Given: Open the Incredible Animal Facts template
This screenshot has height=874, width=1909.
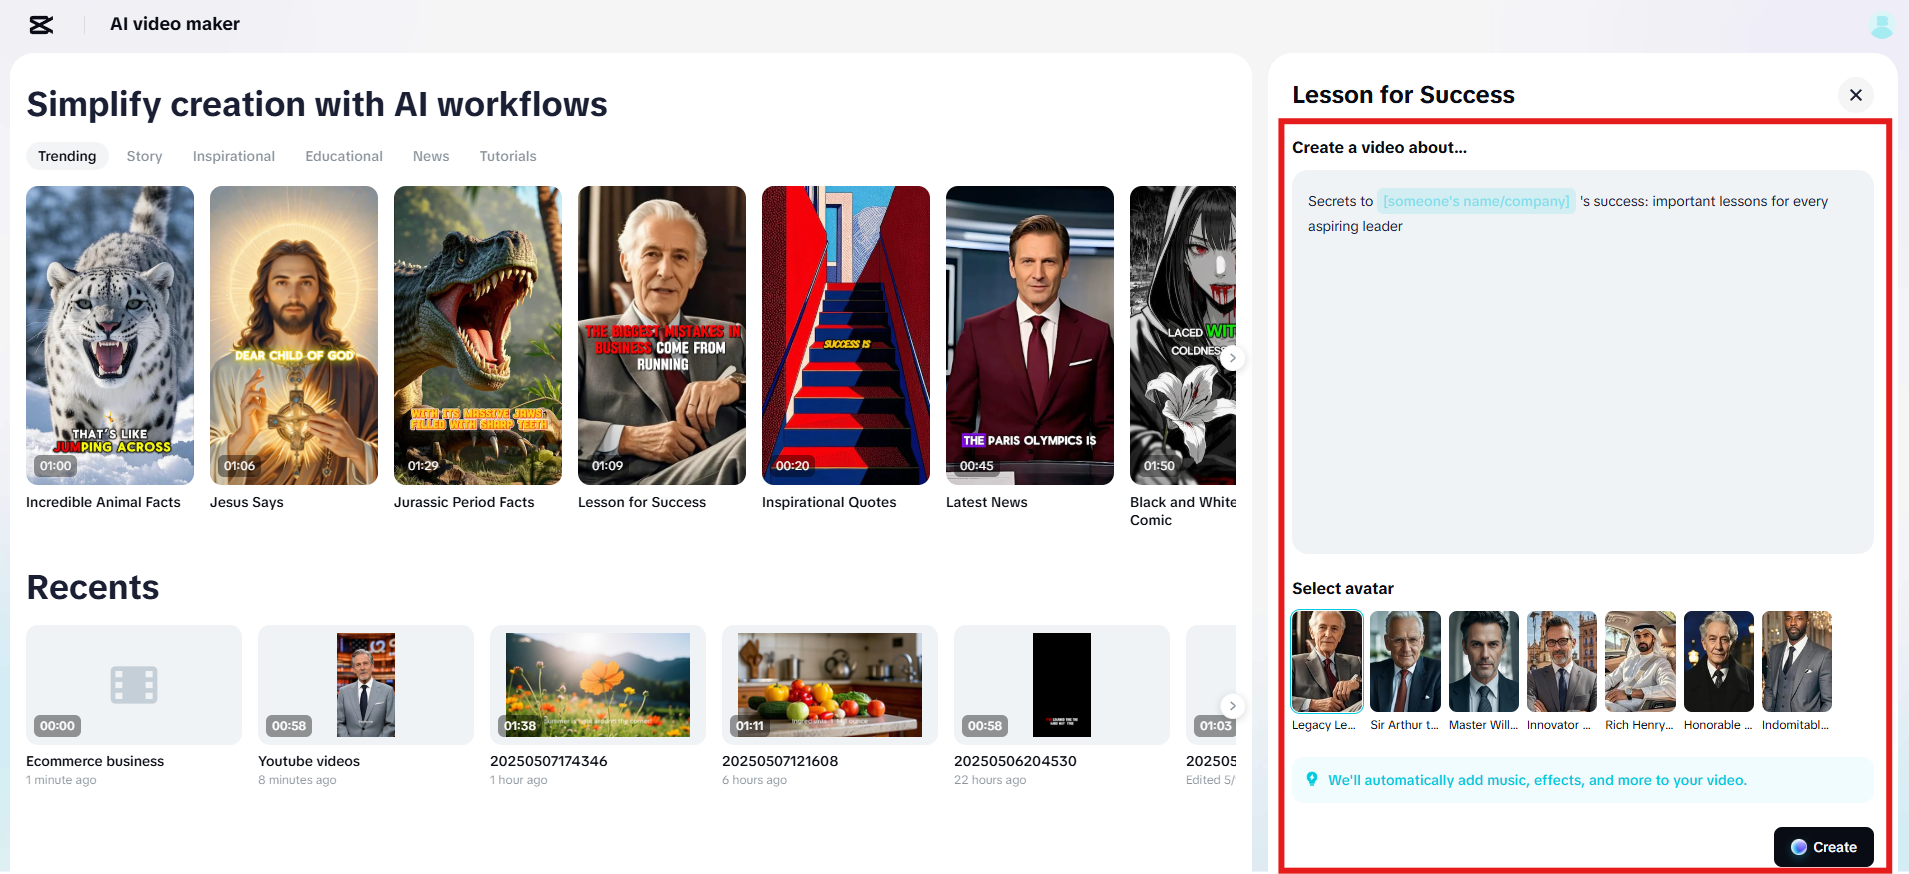Looking at the screenshot, I should point(110,335).
